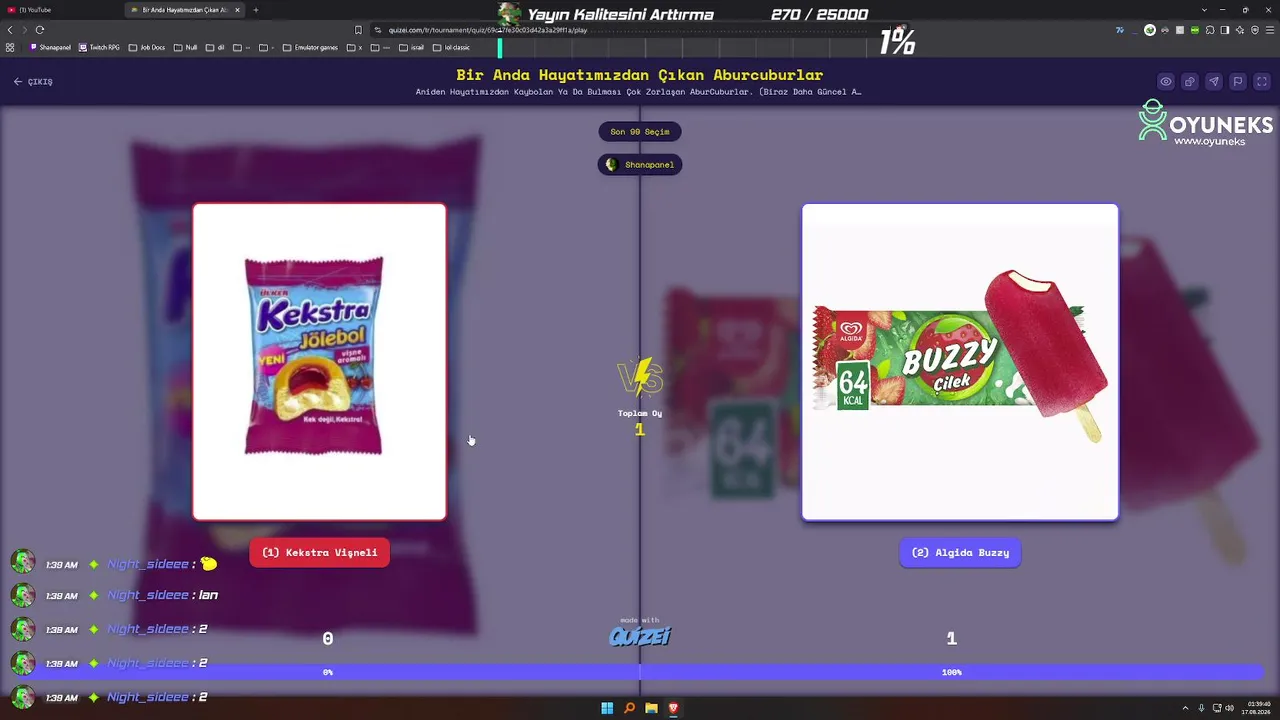
Task: Click the paper-plane share icon
Action: coord(1214,82)
